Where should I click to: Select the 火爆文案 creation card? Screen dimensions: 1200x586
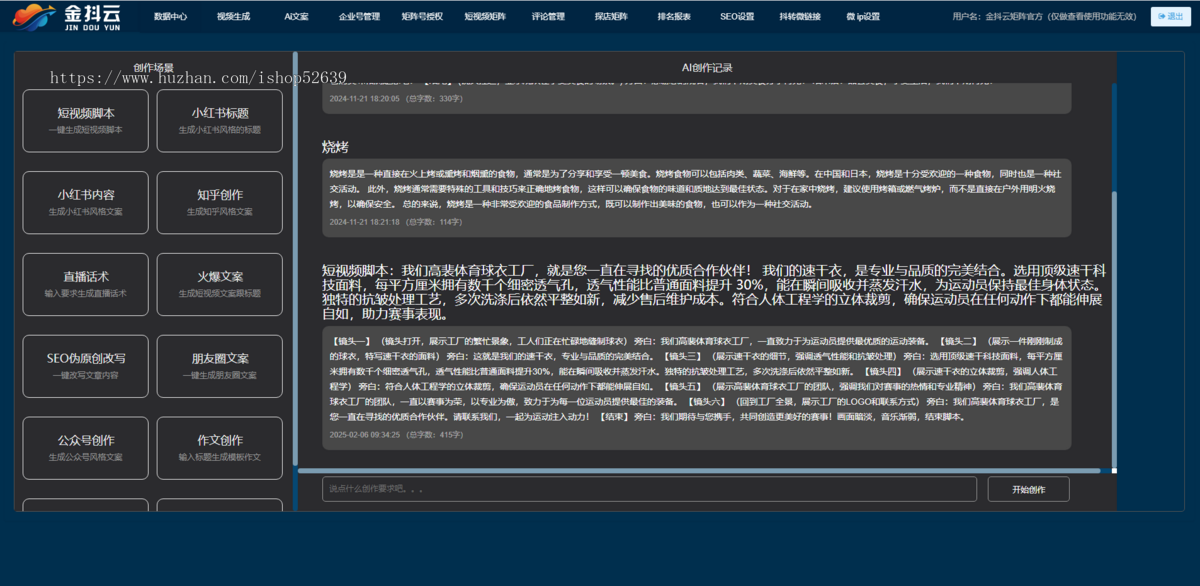(x=220, y=285)
